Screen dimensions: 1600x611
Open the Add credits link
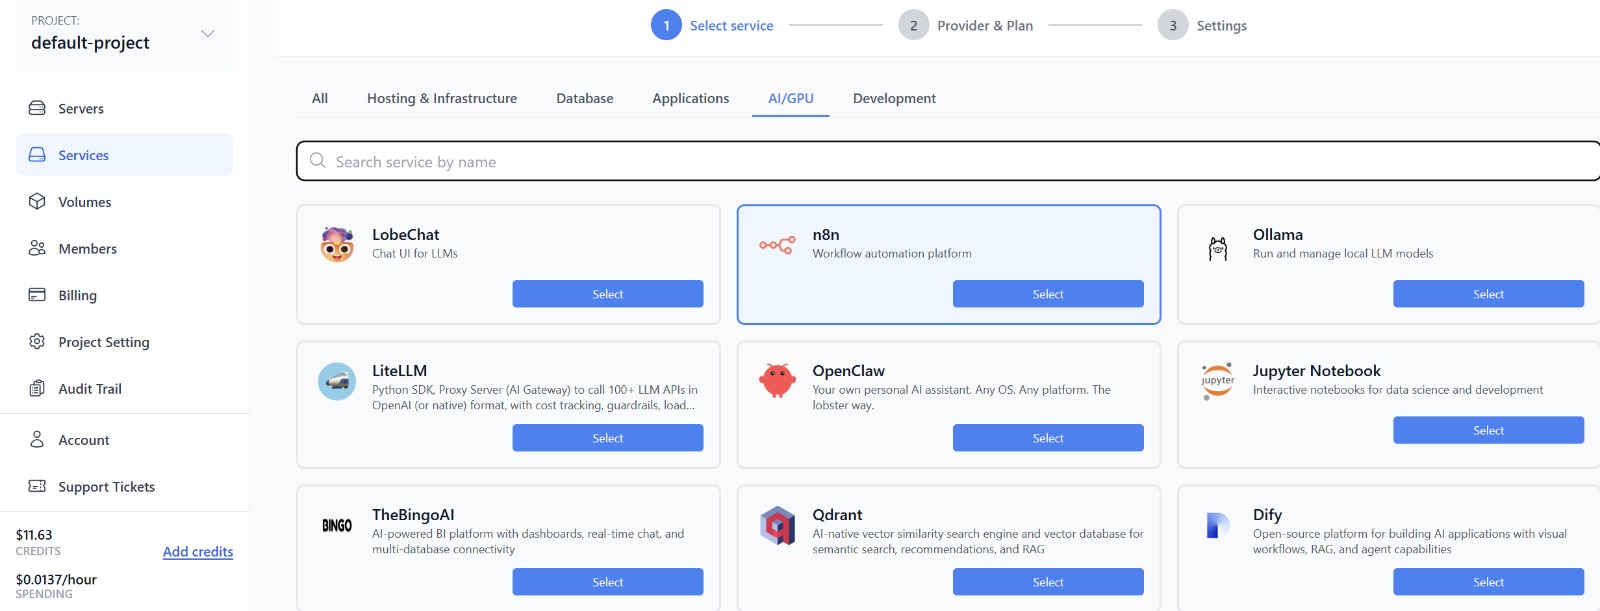click(x=198, y=552)
